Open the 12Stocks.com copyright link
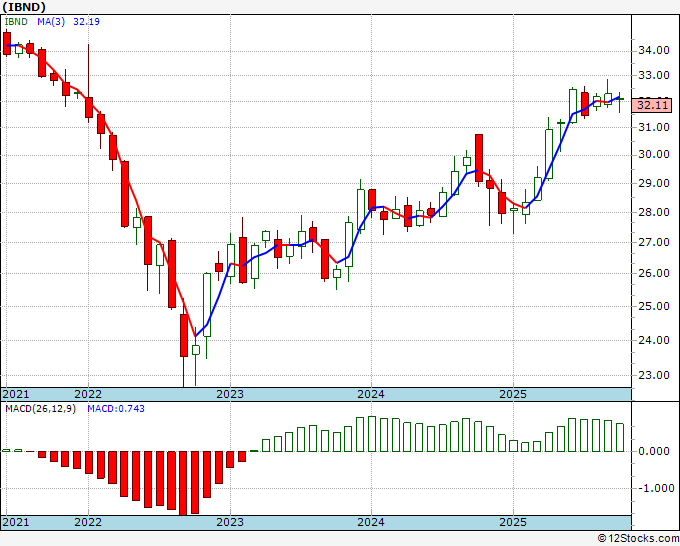This screenshot has width=680, height=546. (638, 539)
